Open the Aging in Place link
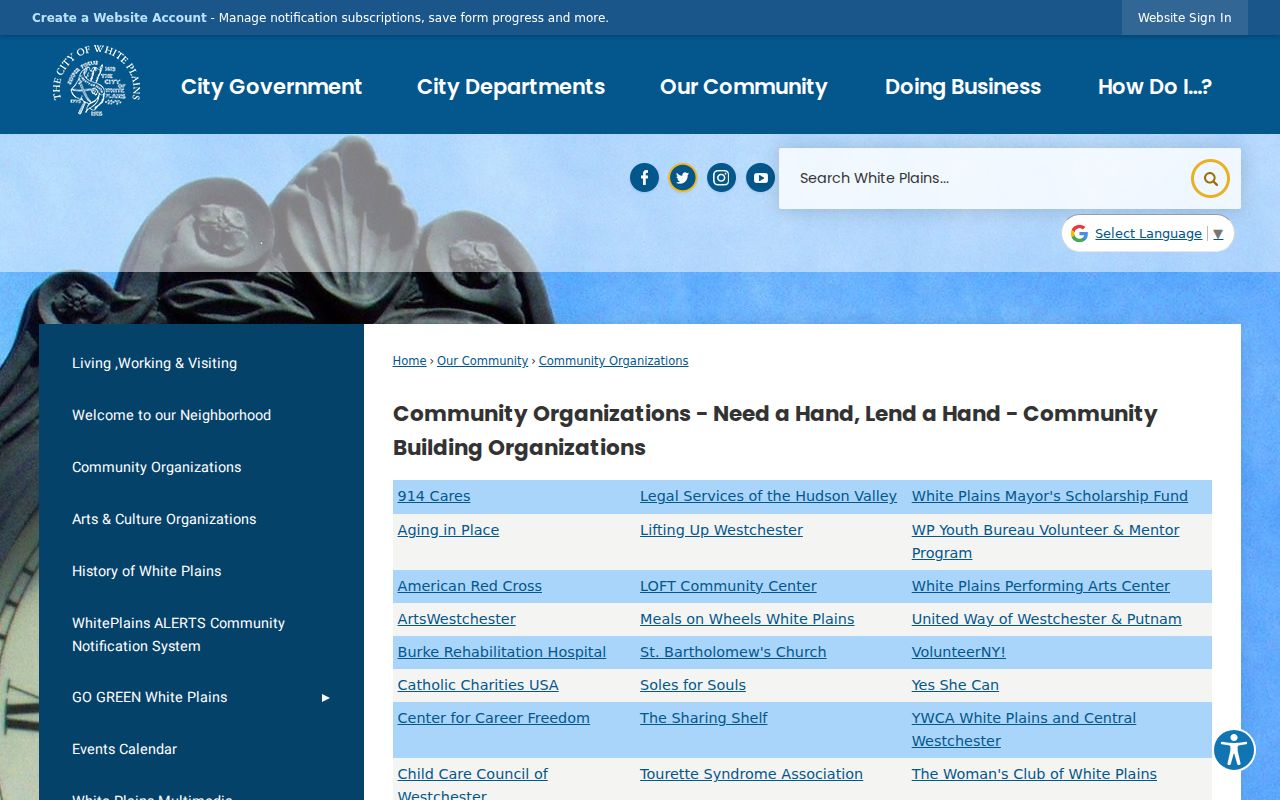The width and height of the screenshot is (1280, 800). (448, 530)
